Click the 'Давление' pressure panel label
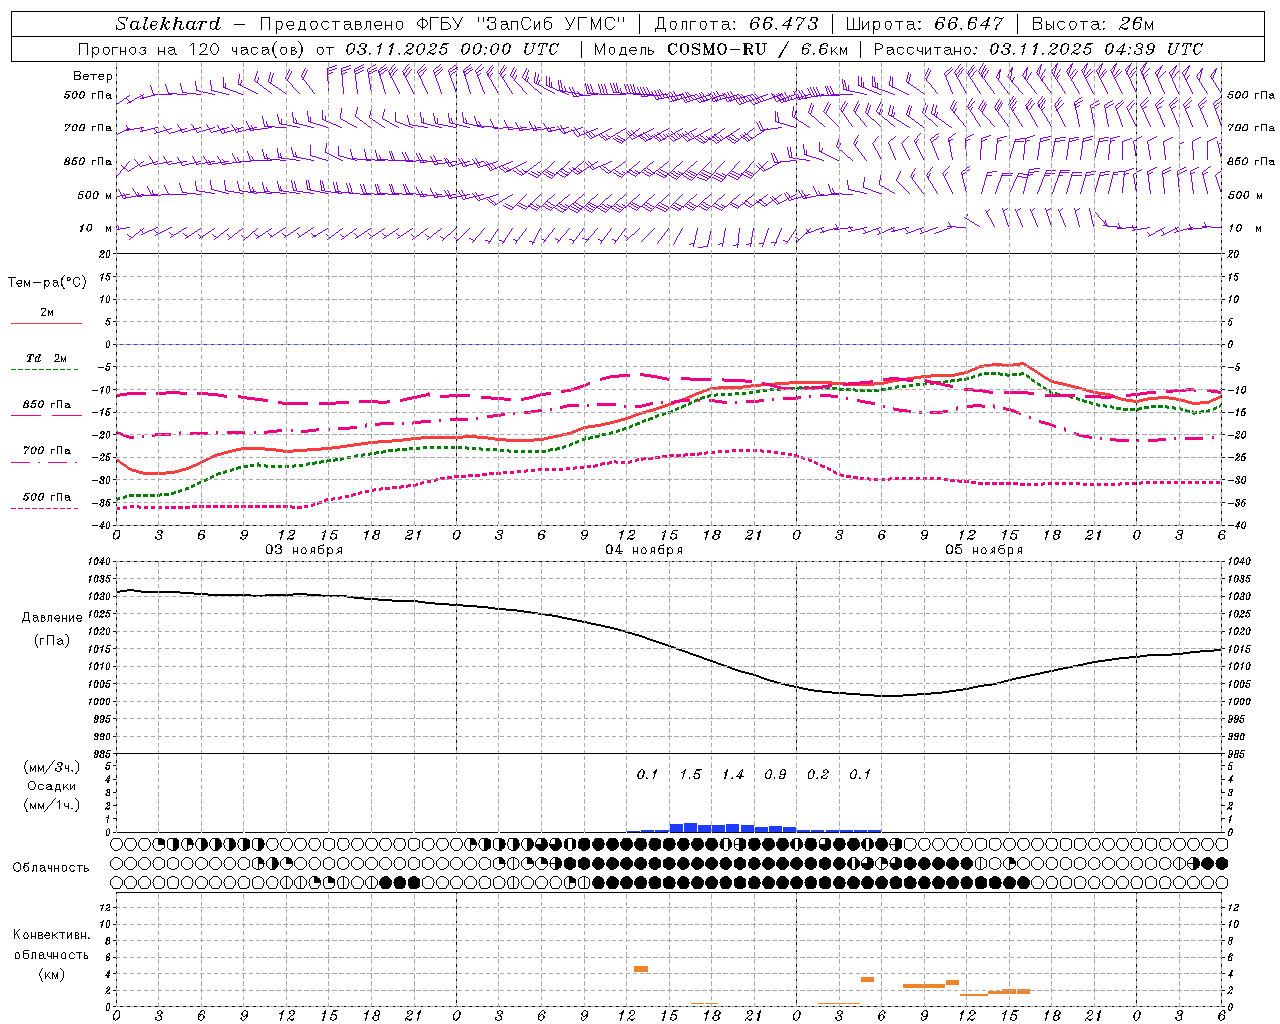The width and height of the screenshot is (1280, 1024). tap(52, 618)
